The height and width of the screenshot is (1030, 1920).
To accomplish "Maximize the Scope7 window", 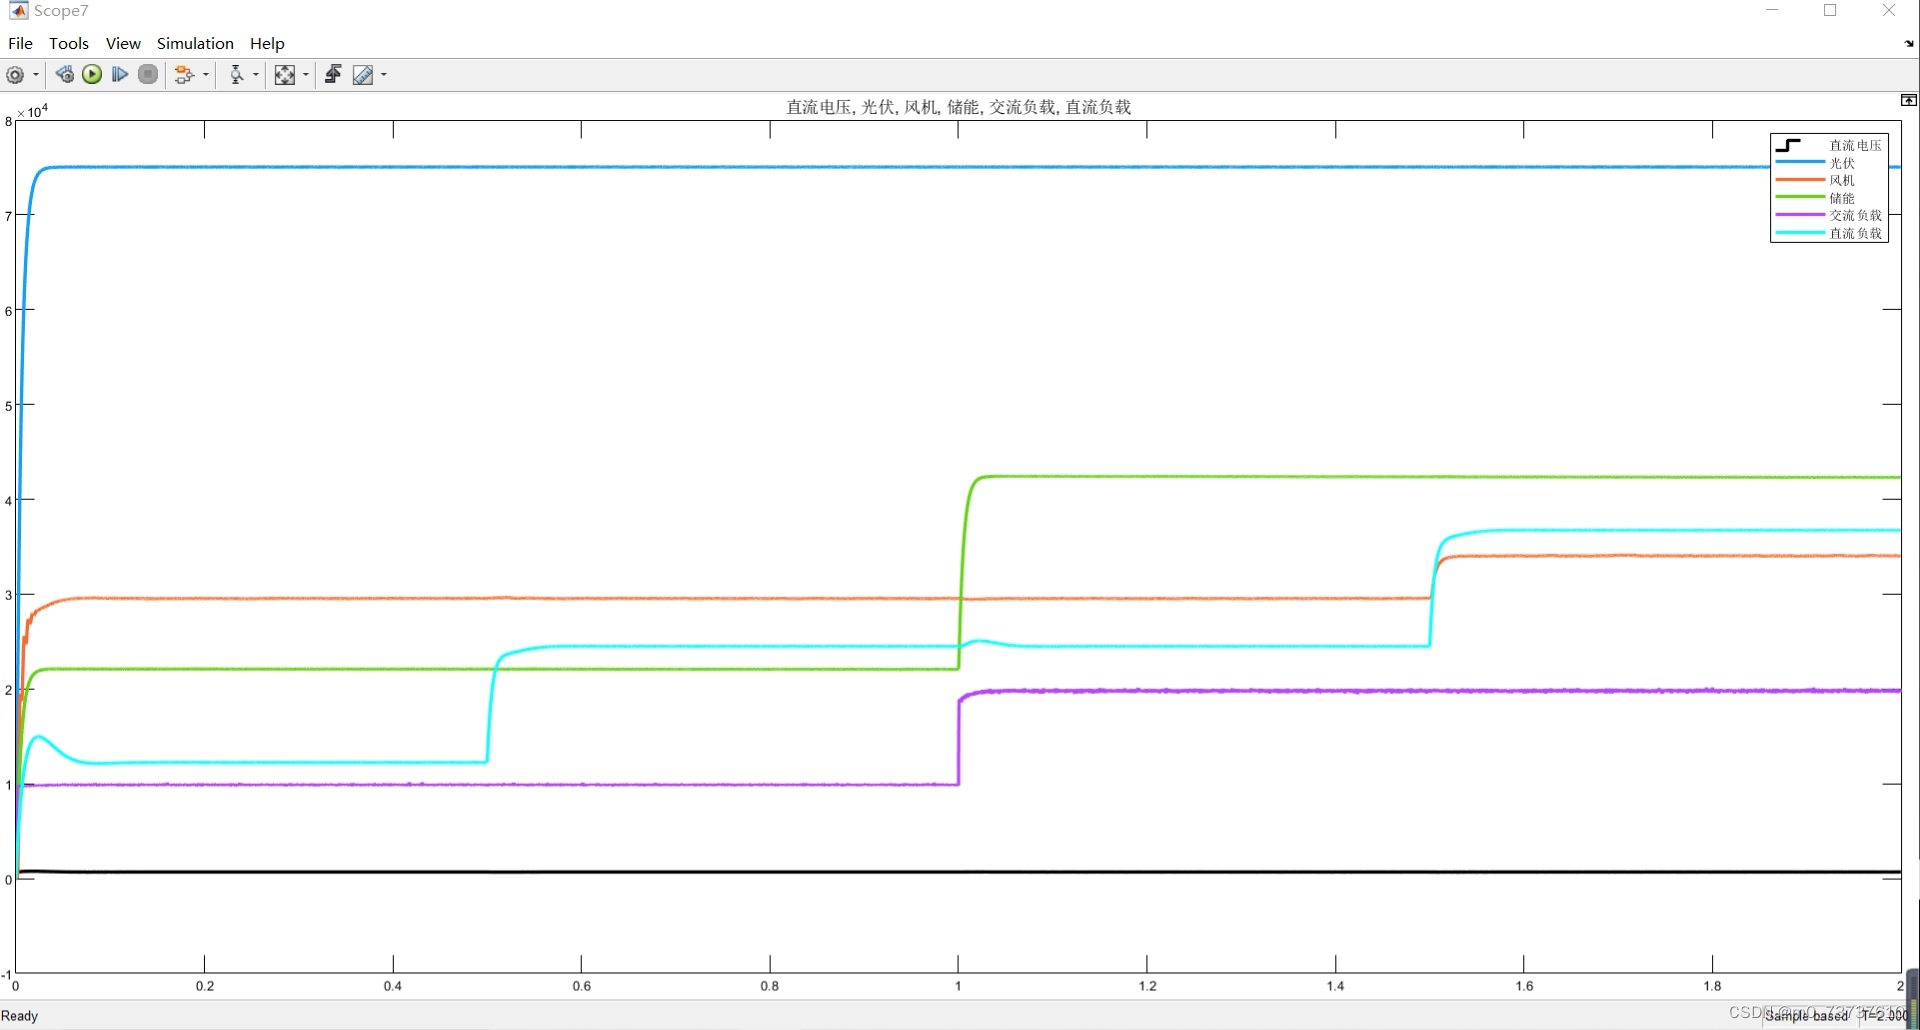I will coord(1830,10).
